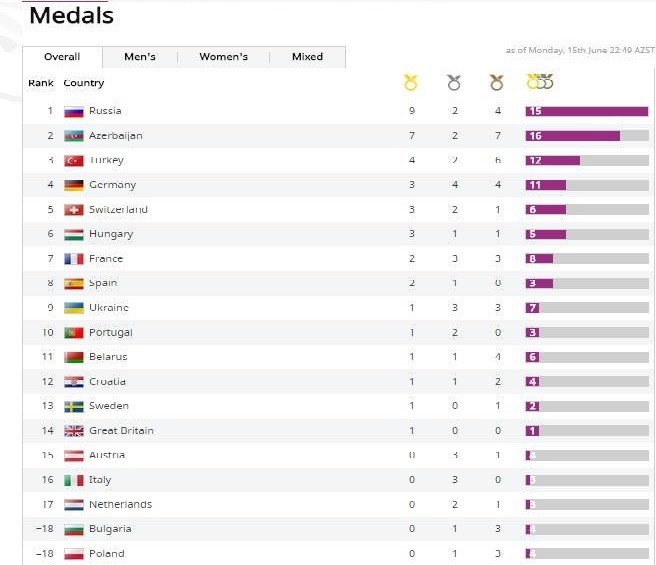Click the Russia flag icon

pyautogui.click(x=73, y=111)
